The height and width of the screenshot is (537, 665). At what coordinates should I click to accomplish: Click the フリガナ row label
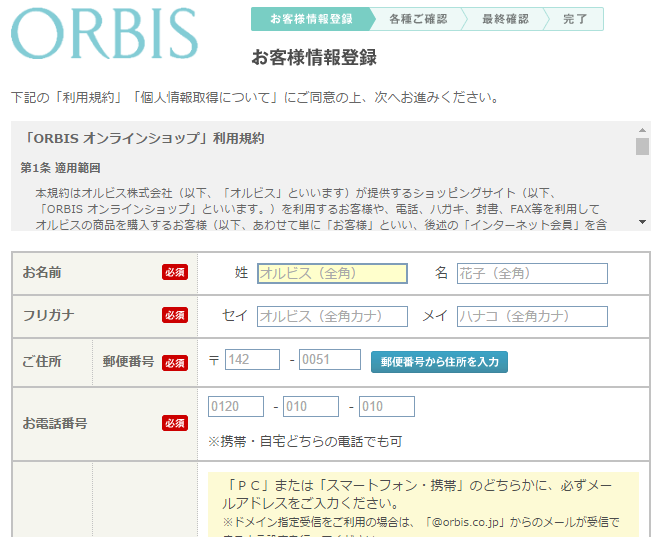coord(48,316)
